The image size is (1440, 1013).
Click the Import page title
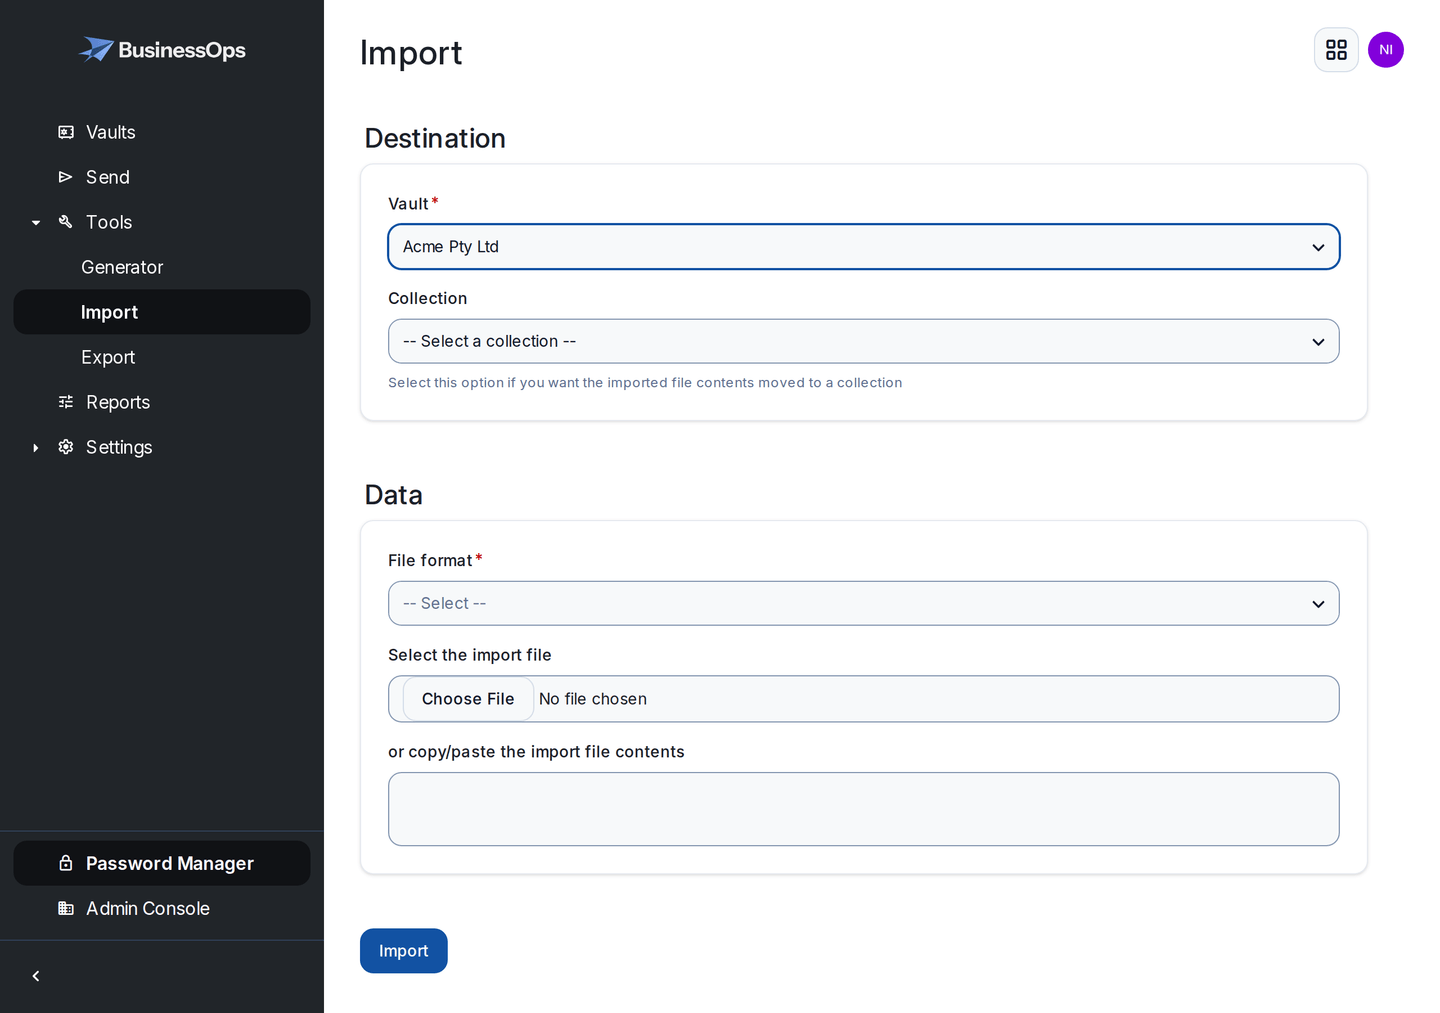411,53
